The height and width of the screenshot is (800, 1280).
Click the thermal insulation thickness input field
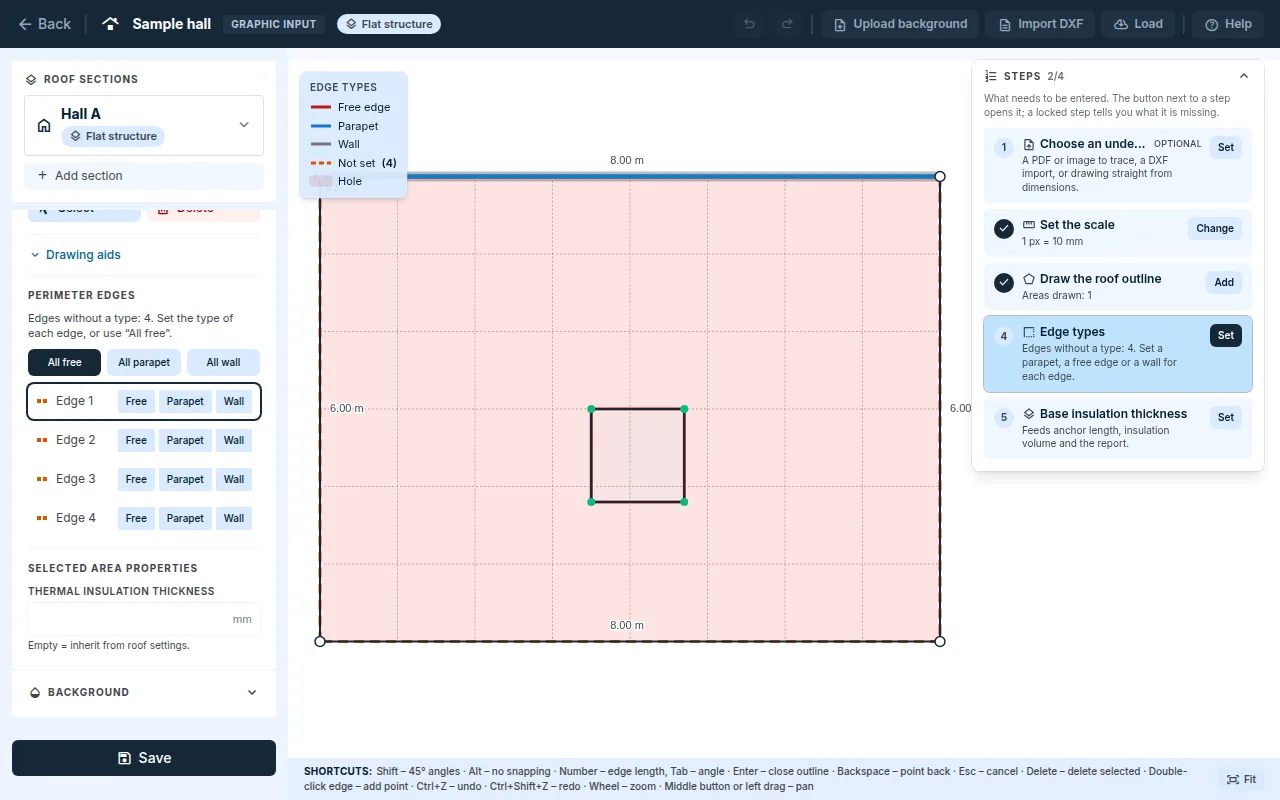coord(144,619)
